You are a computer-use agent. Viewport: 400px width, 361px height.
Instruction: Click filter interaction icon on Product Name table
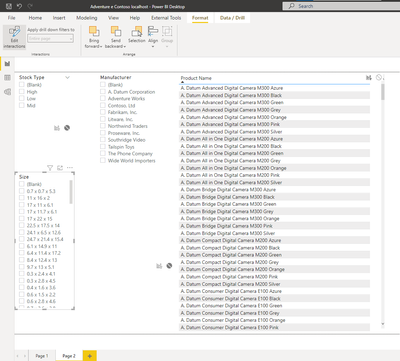click(369, 78)
